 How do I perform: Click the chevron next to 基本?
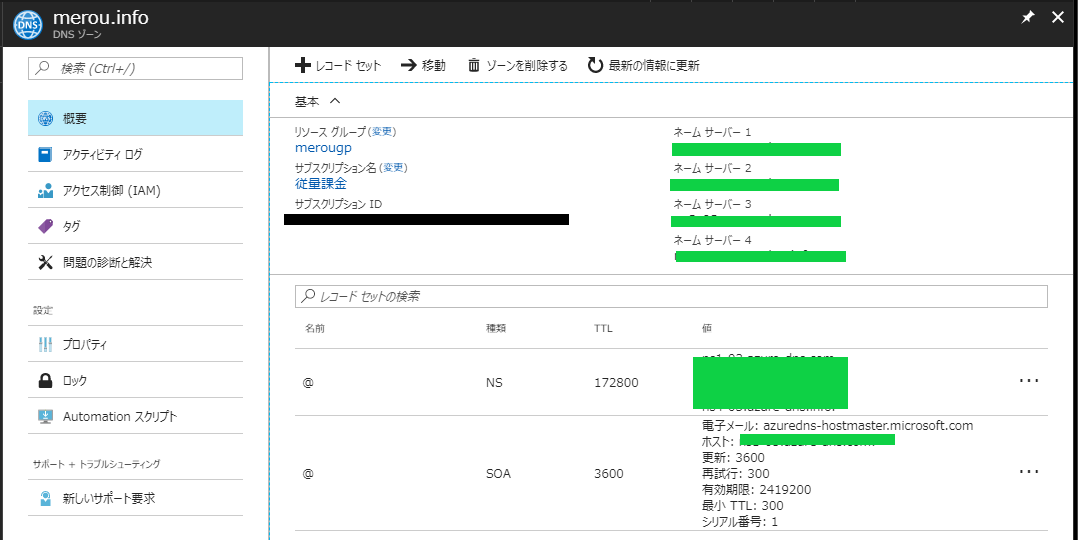coord(335,100)
